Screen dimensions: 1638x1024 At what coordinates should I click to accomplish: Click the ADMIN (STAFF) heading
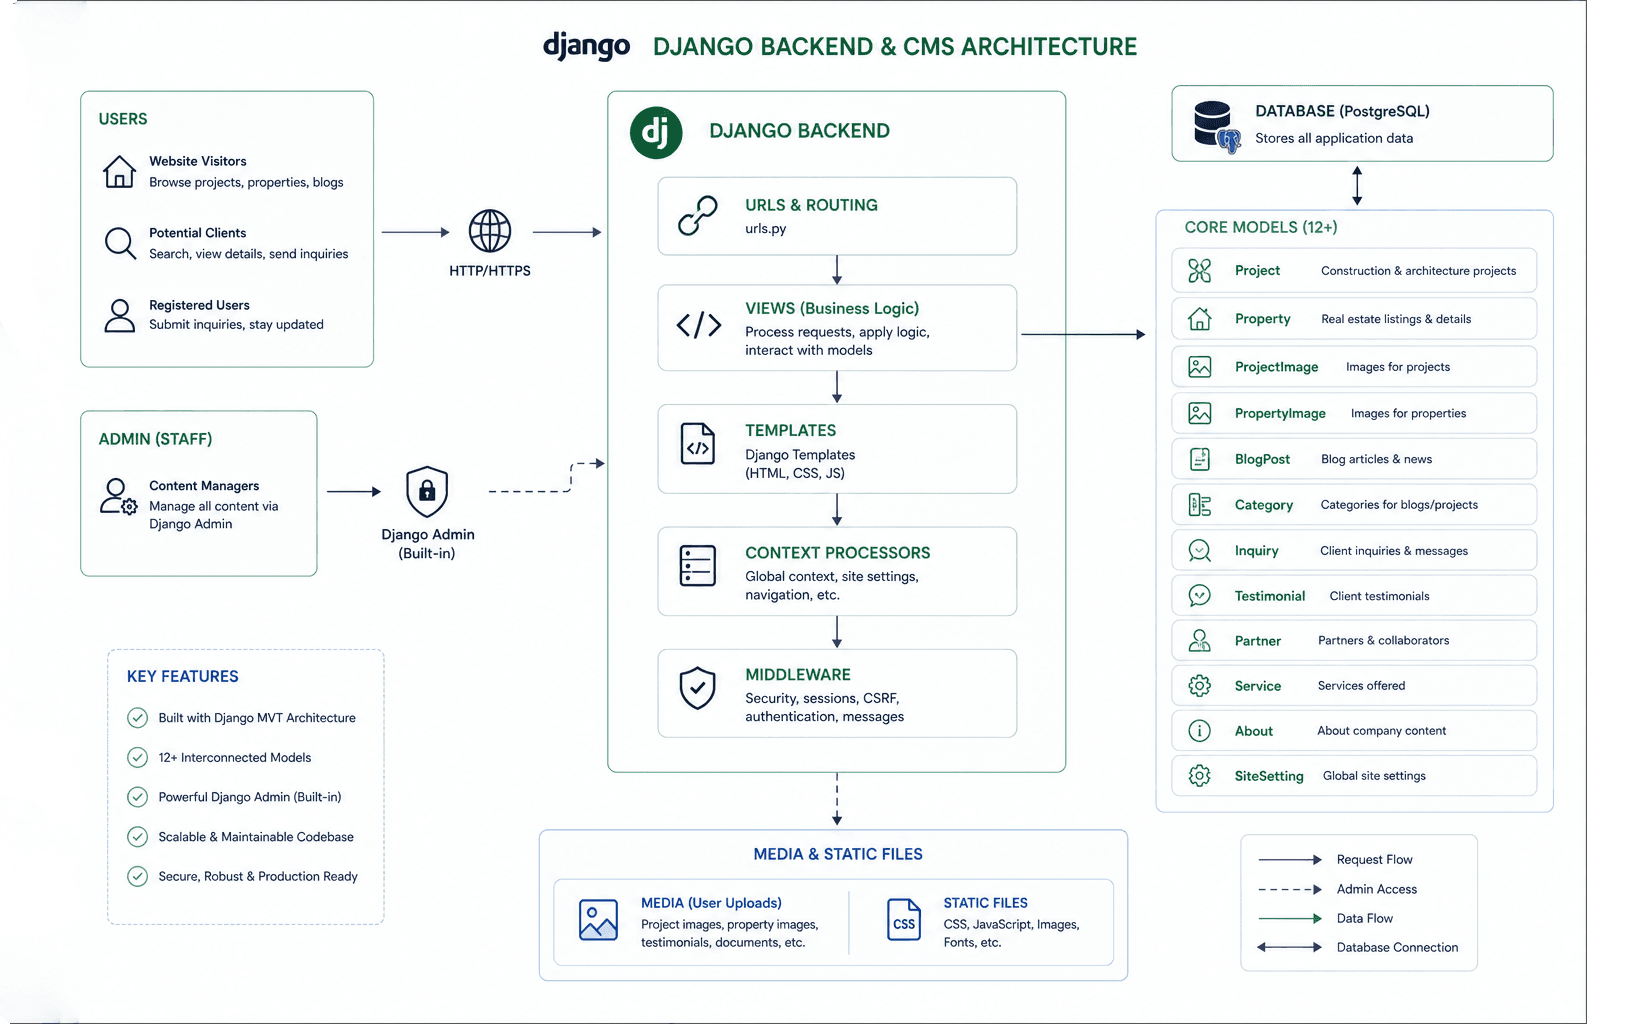[x=155, y=439]
